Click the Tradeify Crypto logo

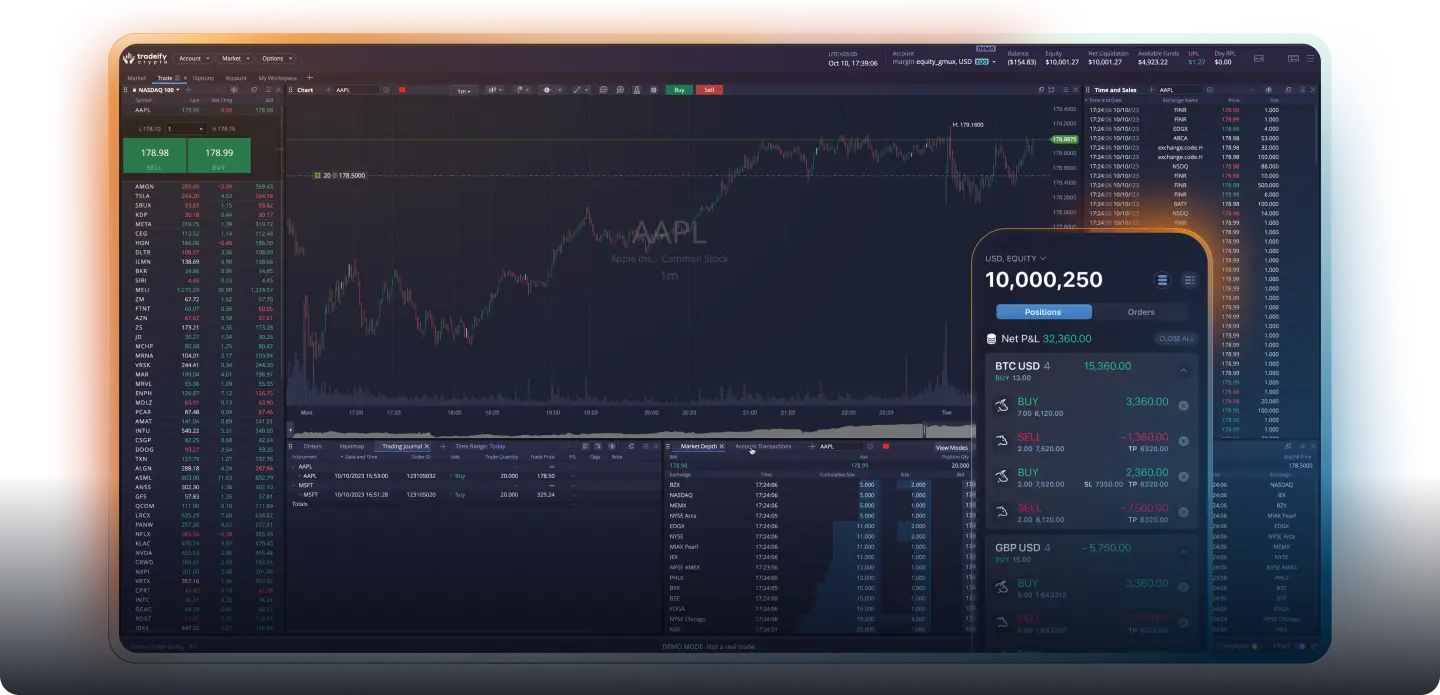(145, 58)
